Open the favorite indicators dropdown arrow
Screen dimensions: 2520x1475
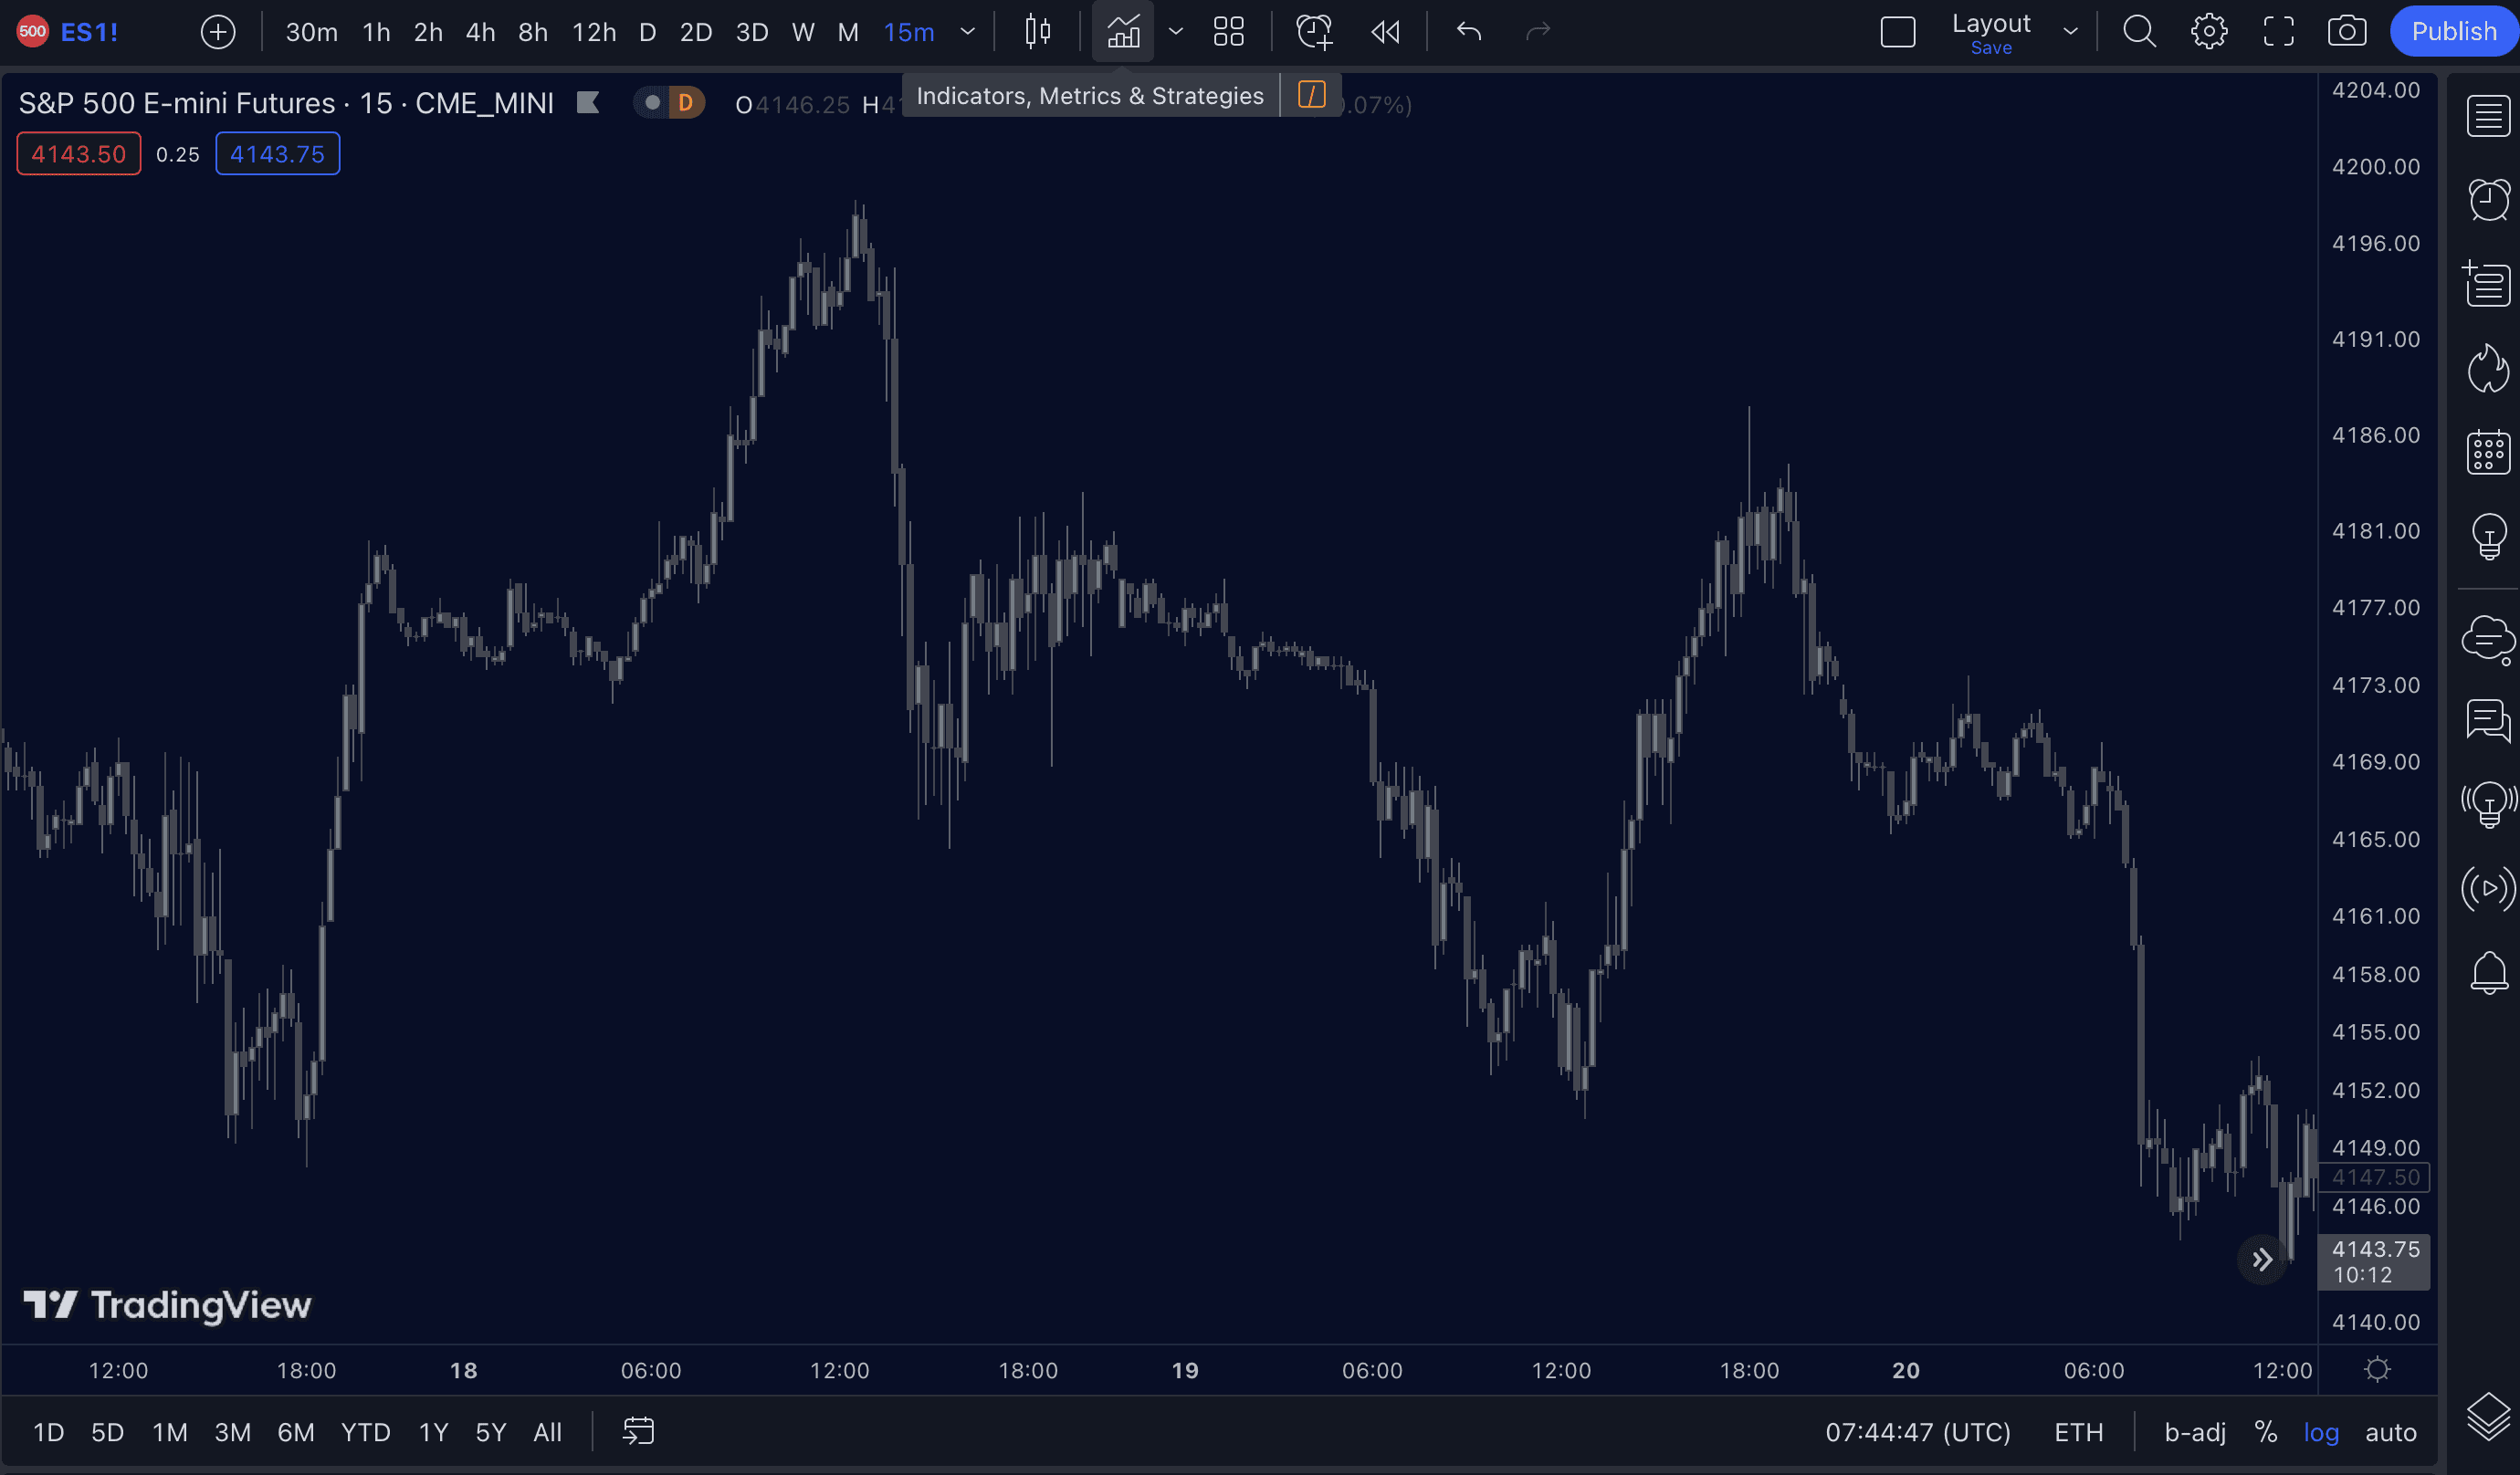pyautogui.click(x=1176, y=32)
